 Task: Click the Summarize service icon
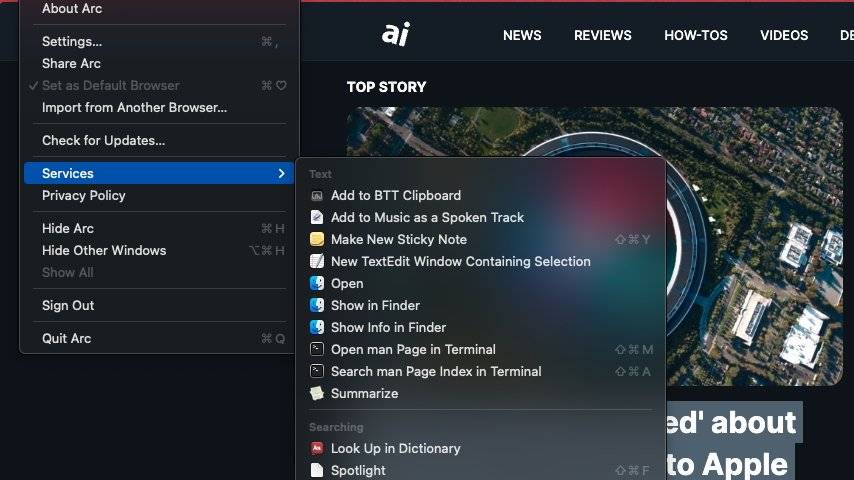tap(317, 394)
